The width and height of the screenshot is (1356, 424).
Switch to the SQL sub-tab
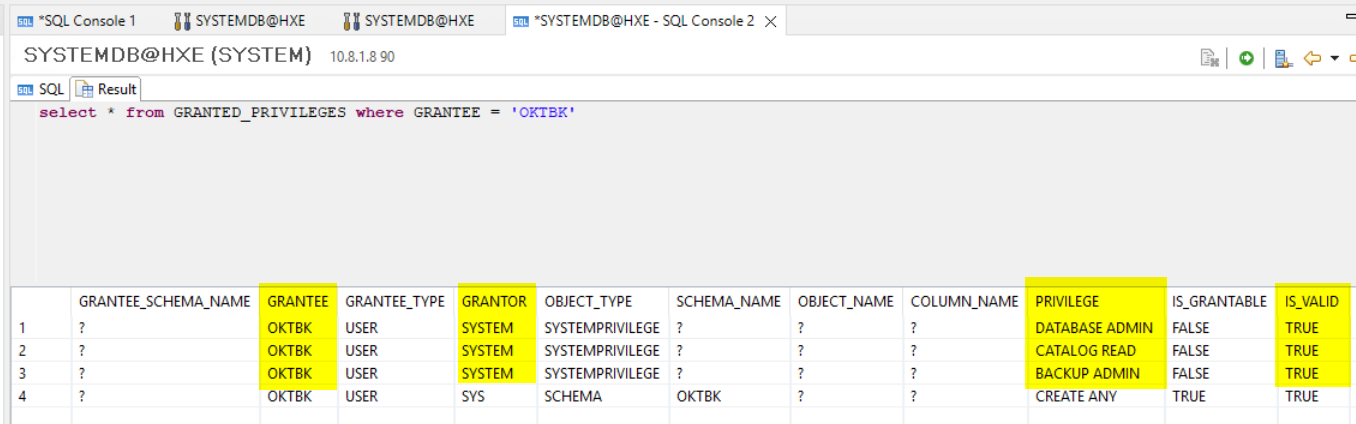coord(40,89)
